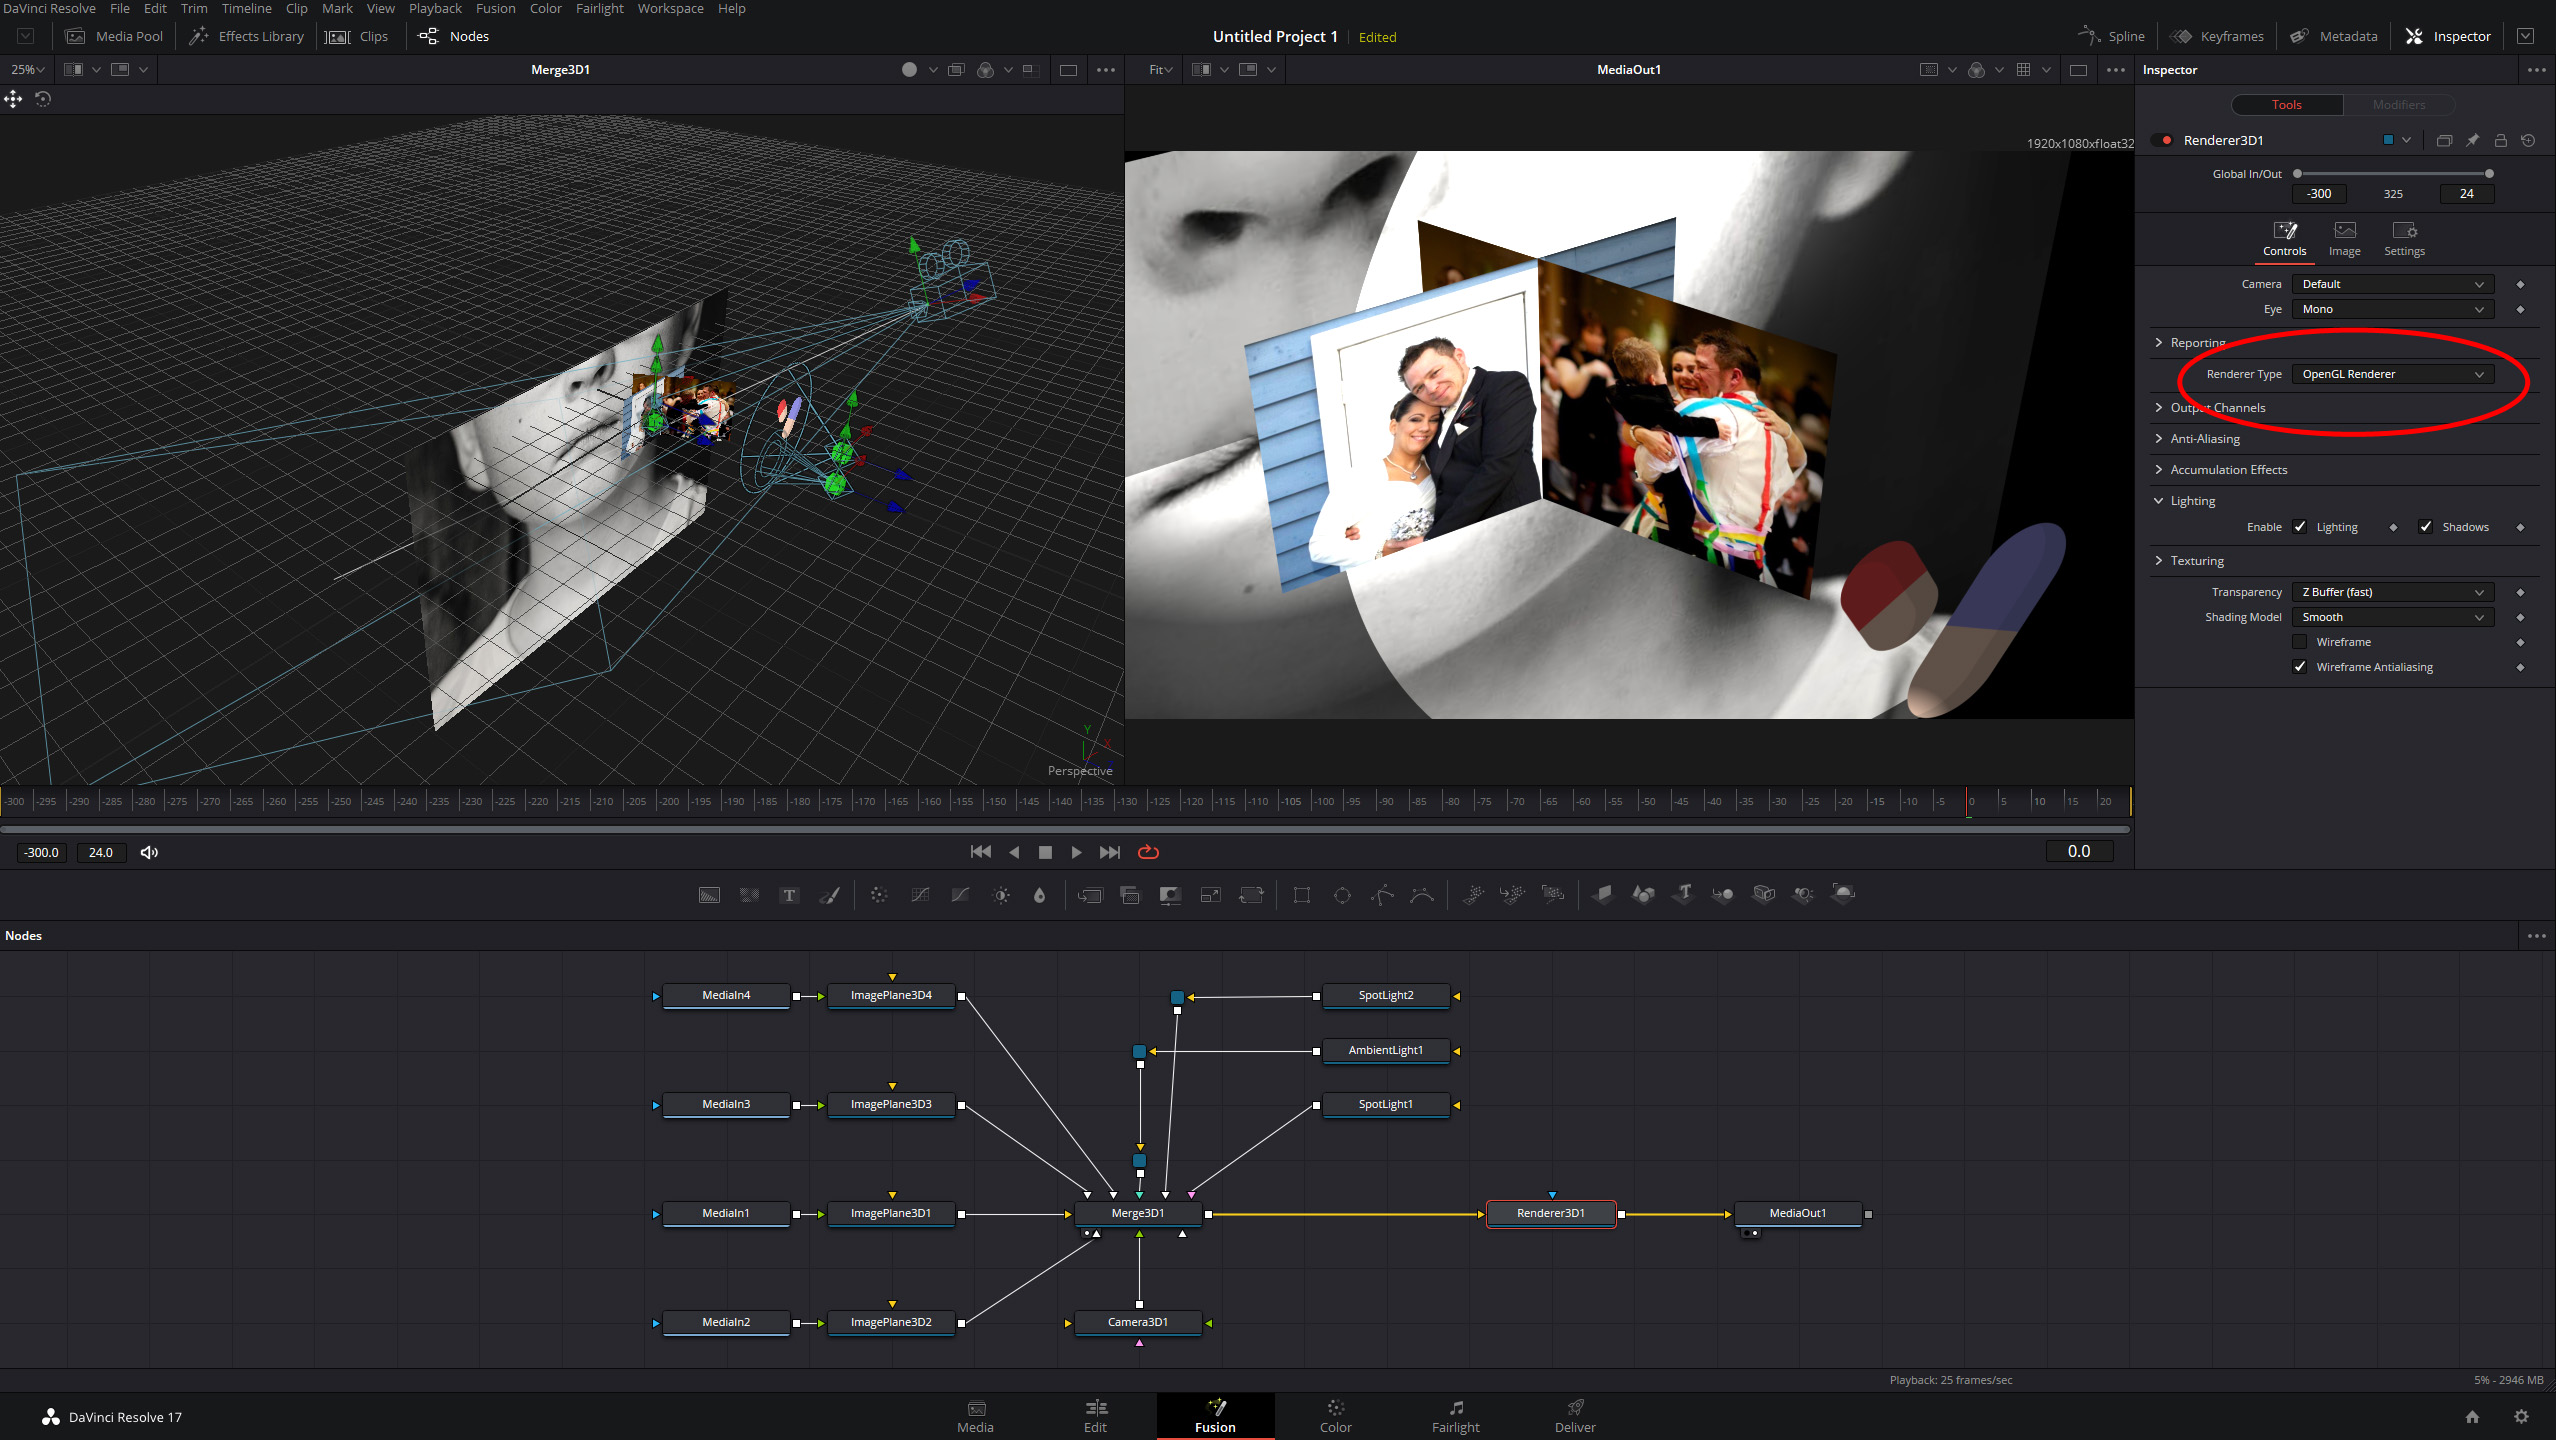
Task: Switch Inspector to Modifiers
Action: click(x=2398, y=104)
